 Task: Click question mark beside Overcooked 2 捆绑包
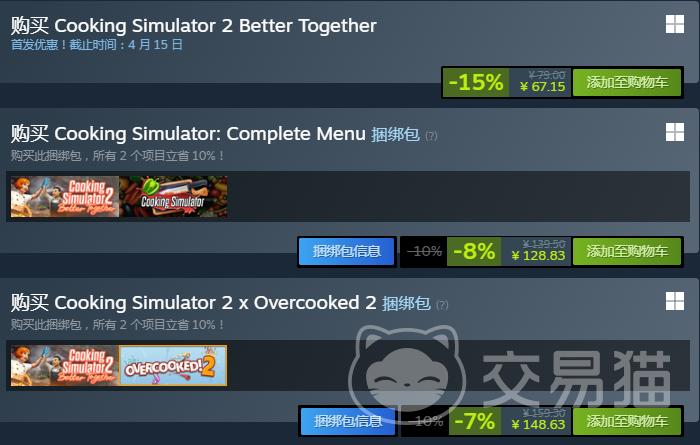click(442, 305)
